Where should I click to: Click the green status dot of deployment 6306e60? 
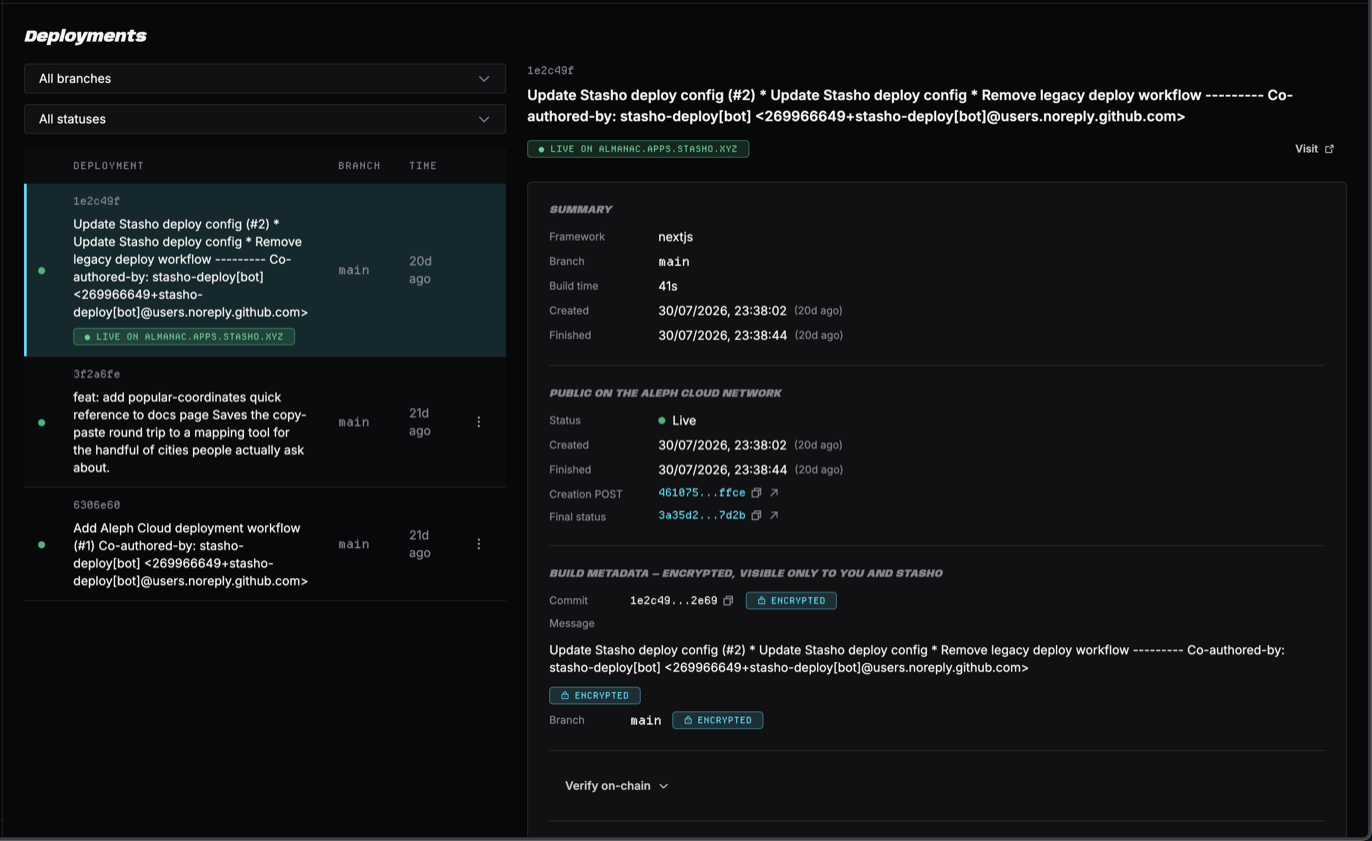pos(41,545)
